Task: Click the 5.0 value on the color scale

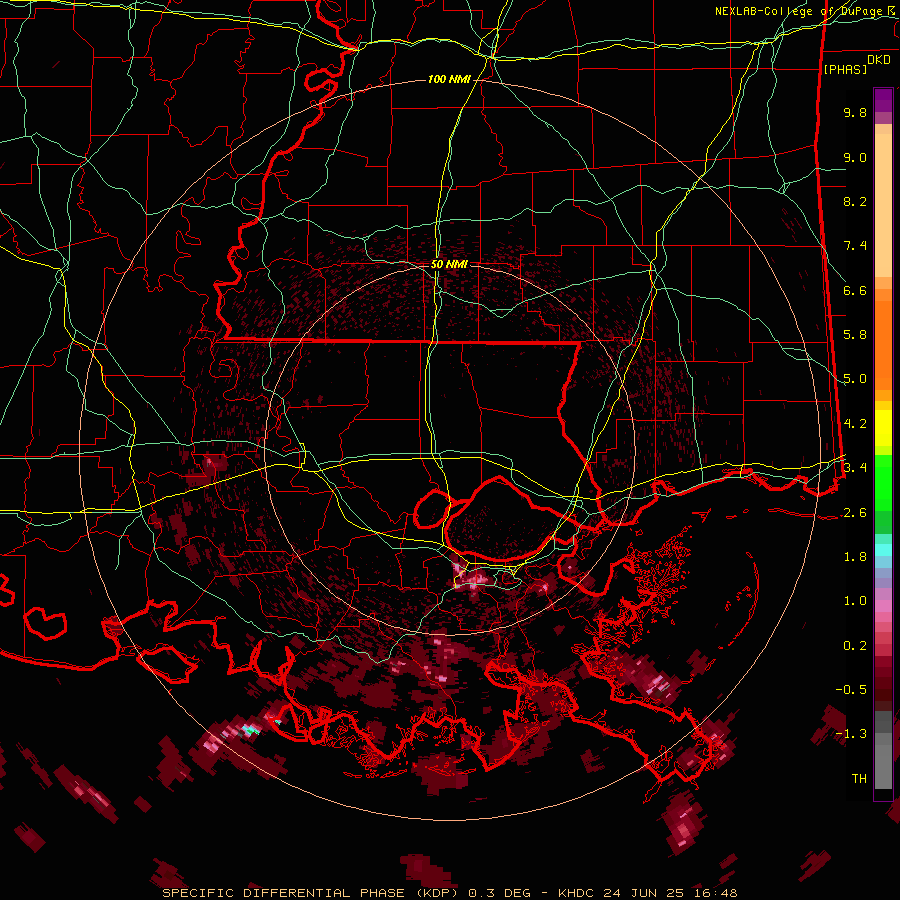Action: tap(855, 379)
